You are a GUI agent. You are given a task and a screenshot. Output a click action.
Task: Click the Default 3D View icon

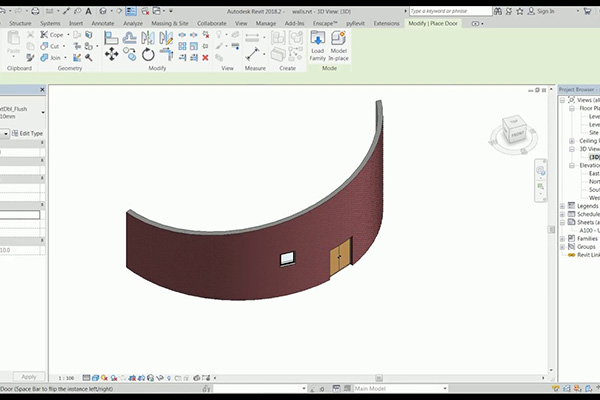(103, 11)
